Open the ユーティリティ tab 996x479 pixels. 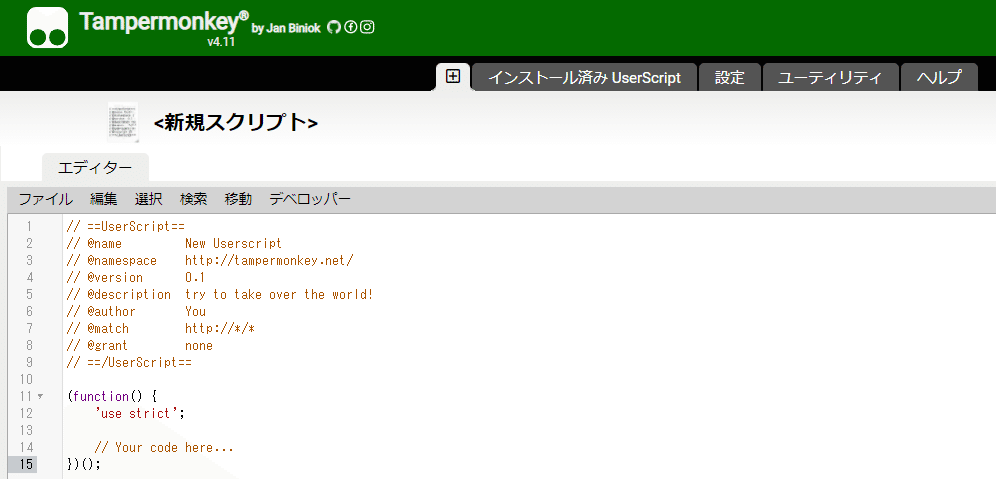tap(830, 78)
